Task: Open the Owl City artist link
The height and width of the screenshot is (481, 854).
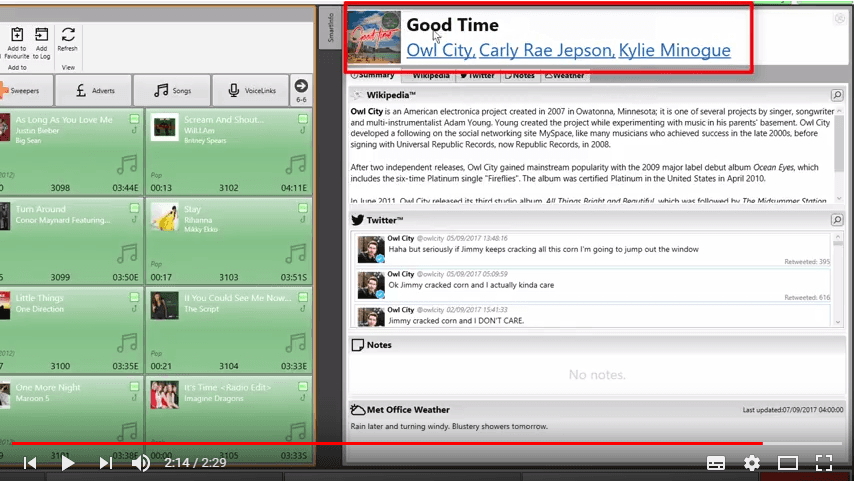Action: [x=441, y=50]
